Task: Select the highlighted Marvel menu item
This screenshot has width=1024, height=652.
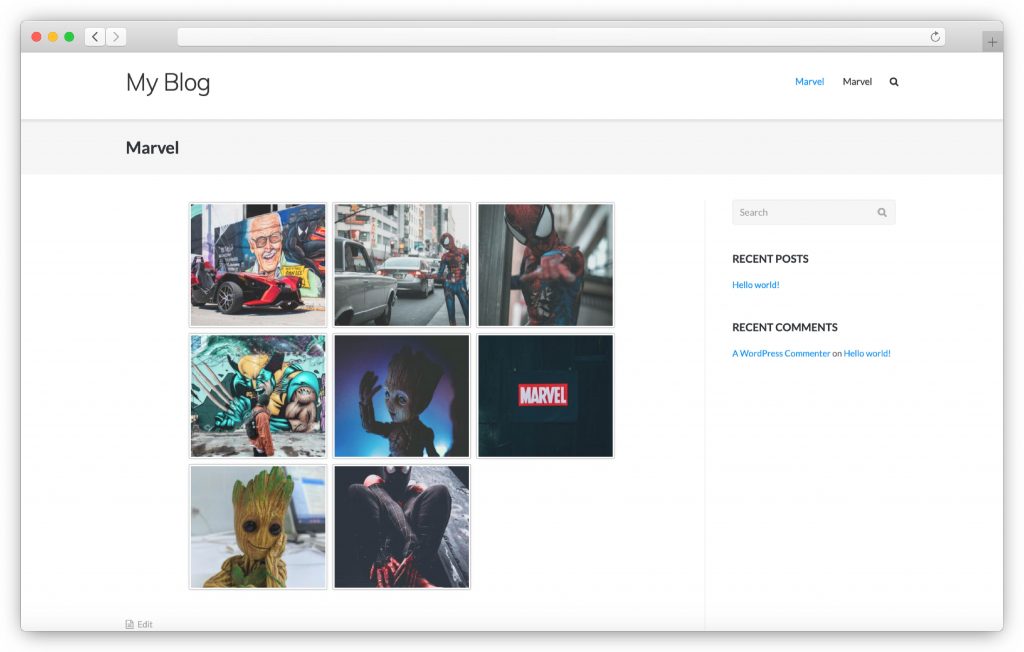Action: (809, 81)
